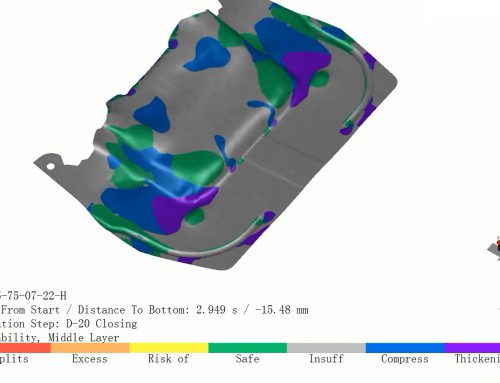Select the Safe legend label text

point(247,359)
